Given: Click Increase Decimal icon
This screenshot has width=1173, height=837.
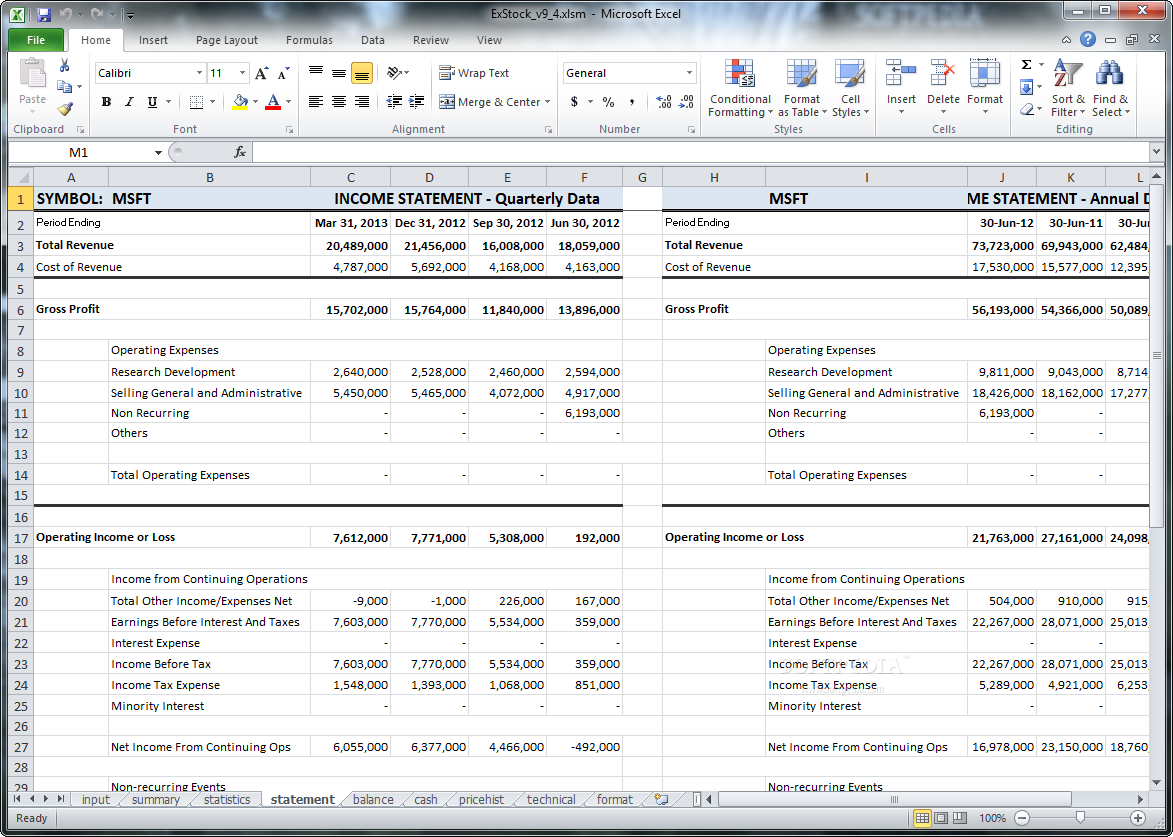Looking at the screenshot, I should coord(663,102).
